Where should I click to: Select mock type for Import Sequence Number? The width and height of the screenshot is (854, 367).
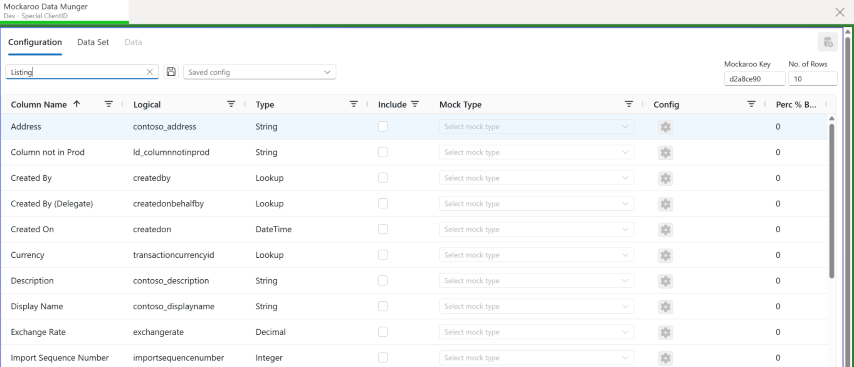536,358
